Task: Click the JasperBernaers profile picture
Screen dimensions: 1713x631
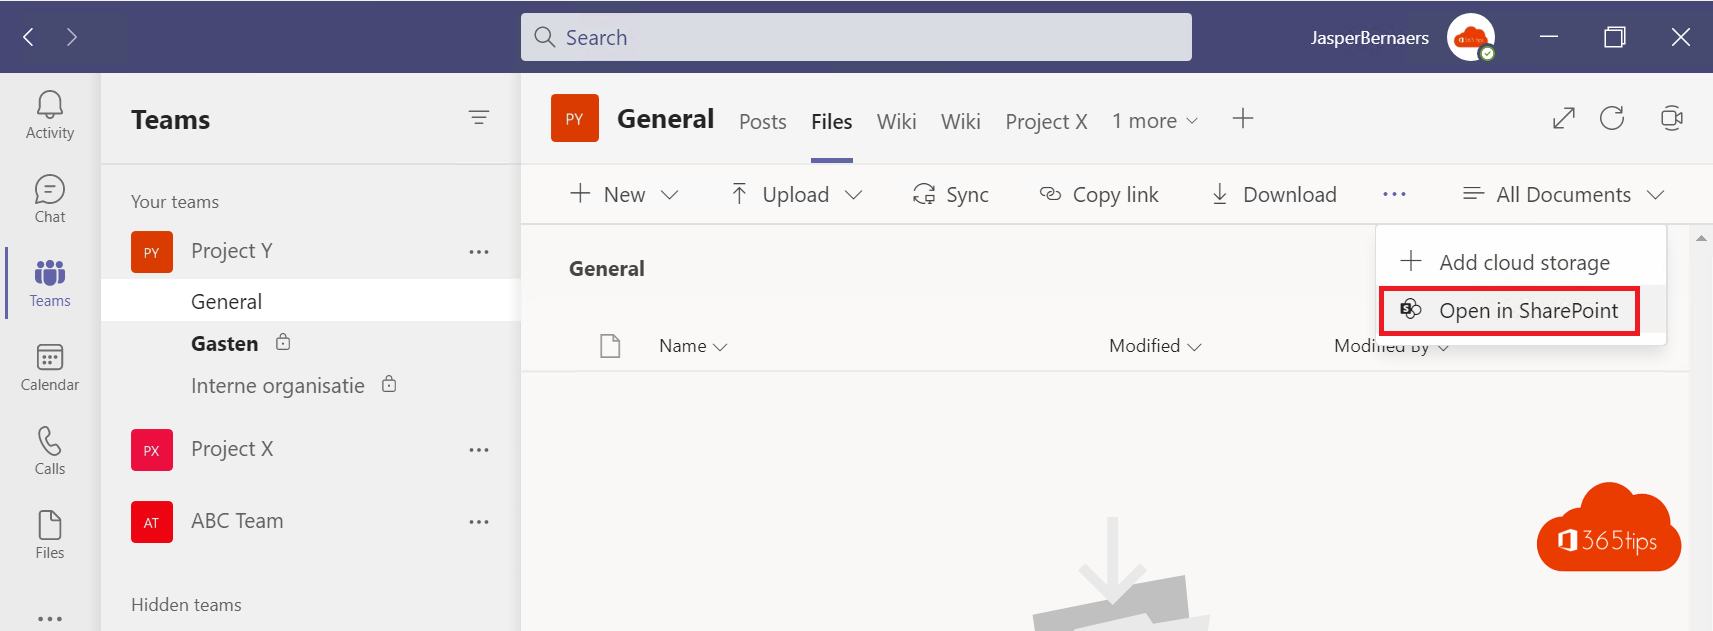Action: click(x=1471, y=38)
